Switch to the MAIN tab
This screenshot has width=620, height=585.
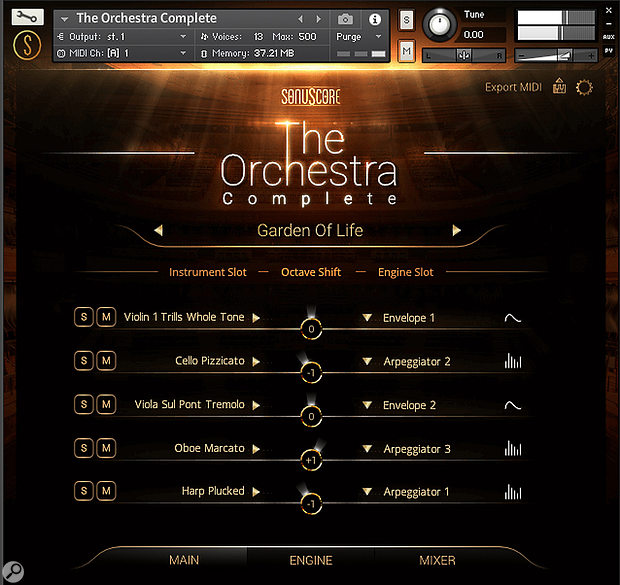(x=184, y=560)
